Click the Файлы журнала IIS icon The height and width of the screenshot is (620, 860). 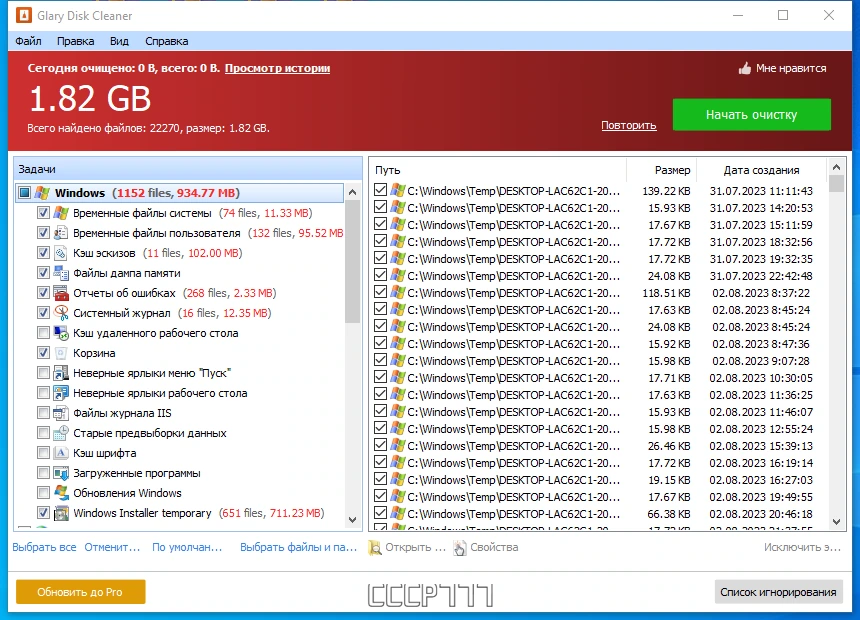[61, 413]
